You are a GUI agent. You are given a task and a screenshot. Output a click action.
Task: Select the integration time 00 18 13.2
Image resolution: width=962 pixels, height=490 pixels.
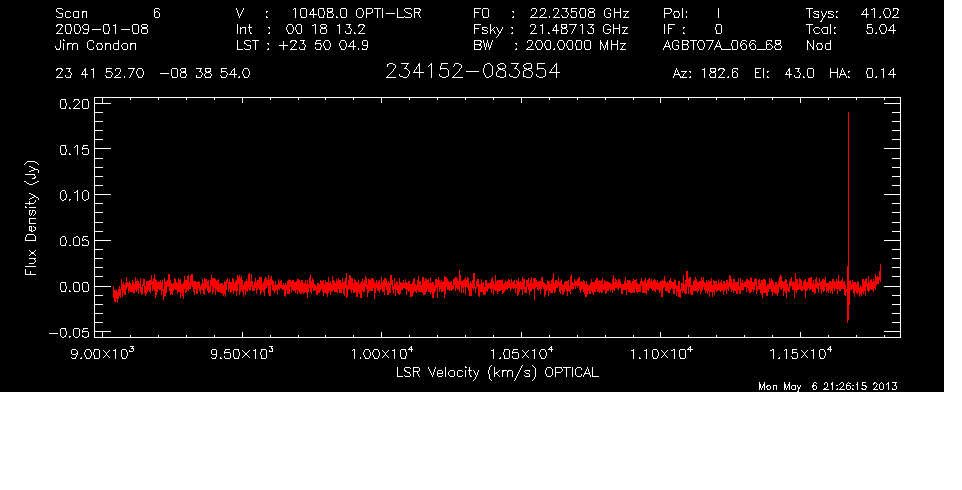[325, 29]
